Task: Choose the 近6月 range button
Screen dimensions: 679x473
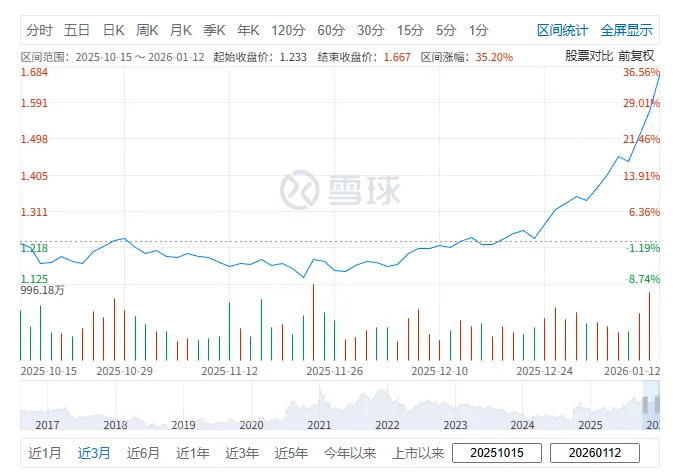Action: pyautogui.click(x=143, y=453)
